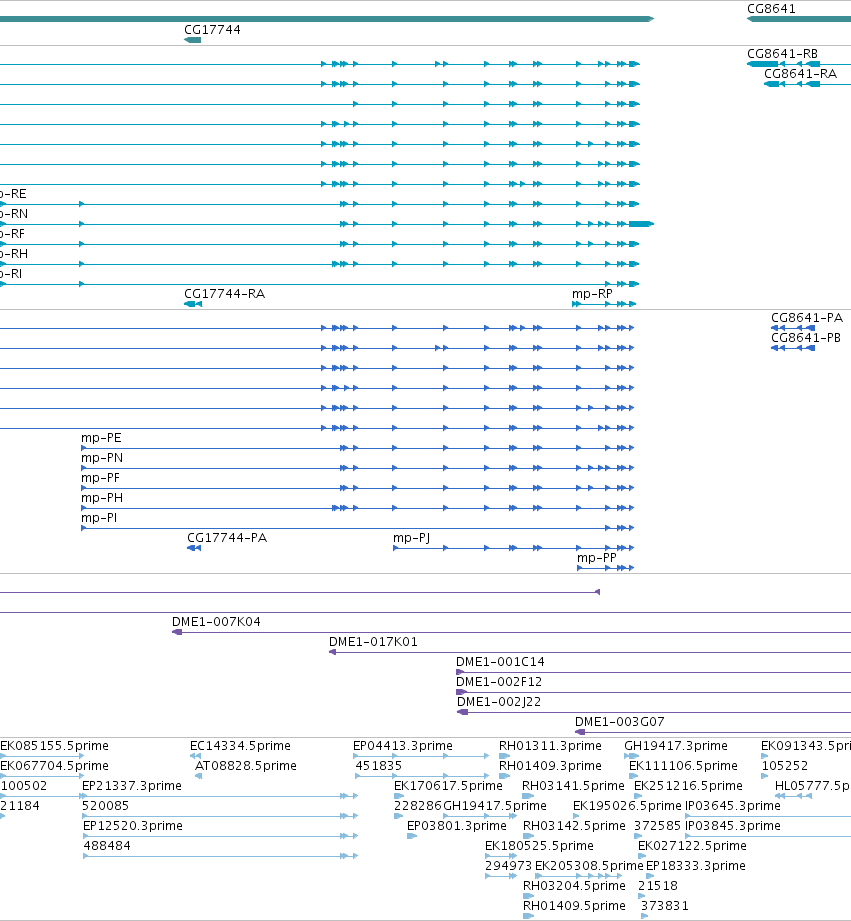Select the mp-RP transcript label
This screenshot has width=851, height=921.
click(592, 294)
